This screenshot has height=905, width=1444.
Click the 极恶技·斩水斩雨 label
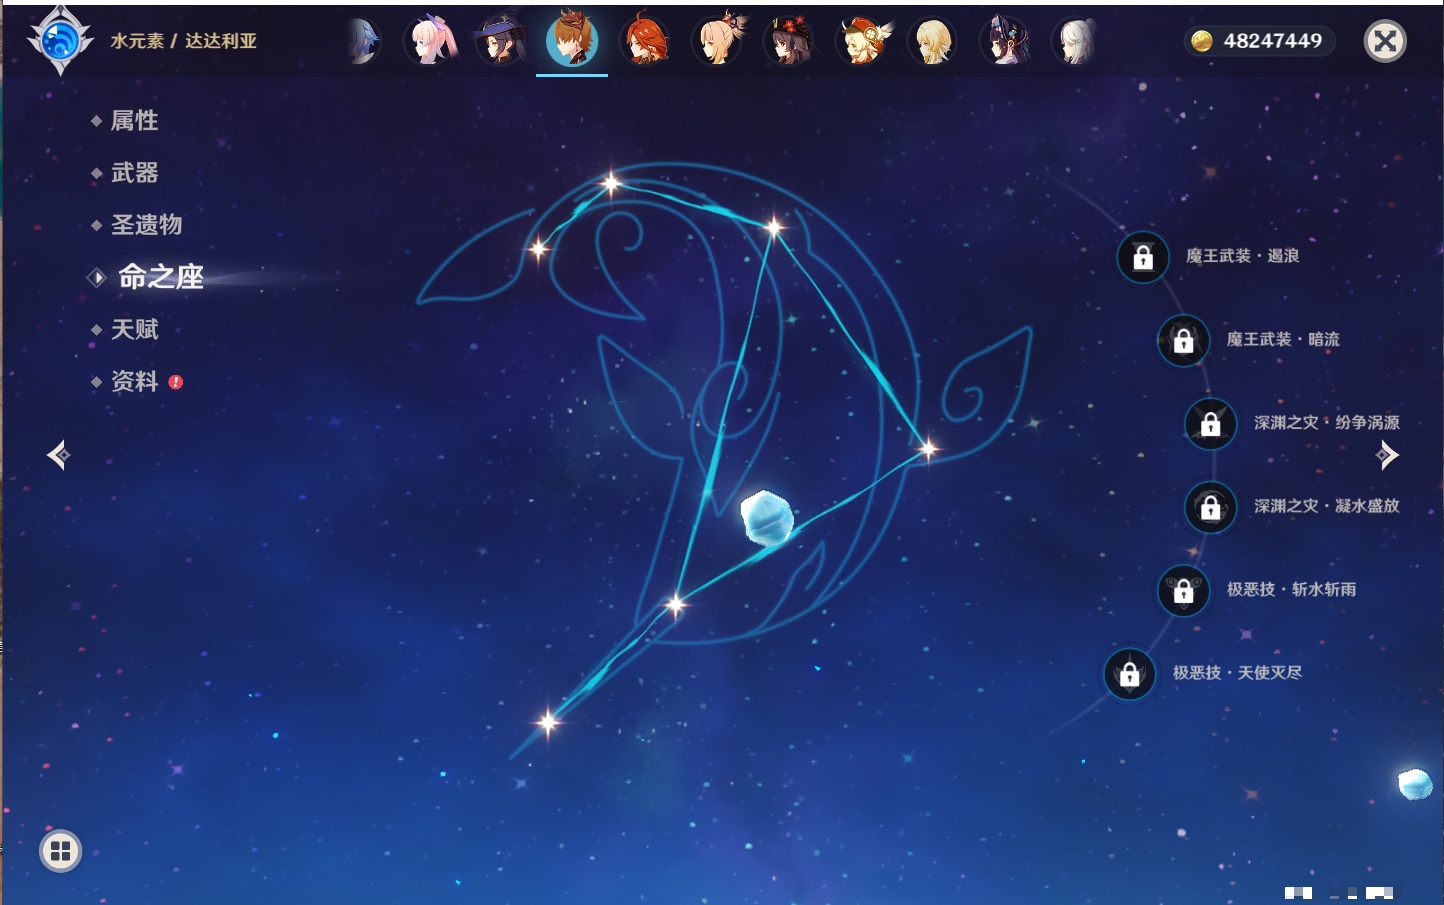(x=1292, y=589)
